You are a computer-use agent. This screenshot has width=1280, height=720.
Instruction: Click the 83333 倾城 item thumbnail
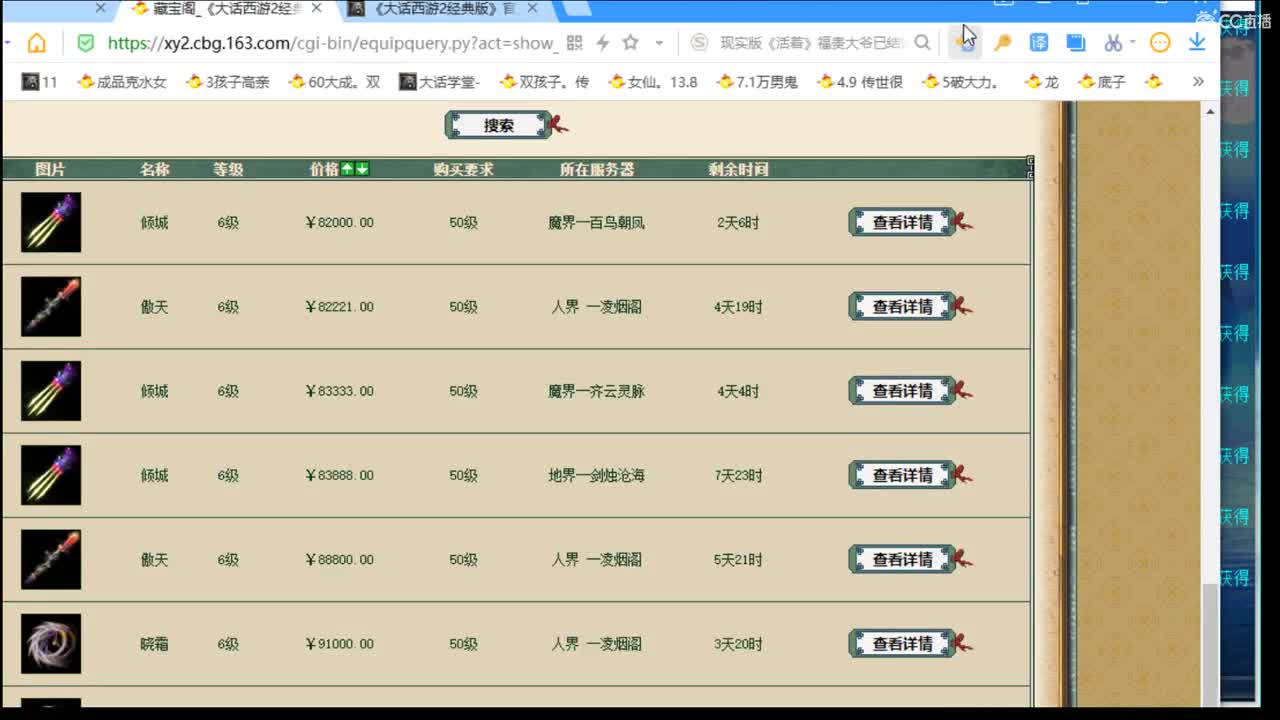pos(51,390)
